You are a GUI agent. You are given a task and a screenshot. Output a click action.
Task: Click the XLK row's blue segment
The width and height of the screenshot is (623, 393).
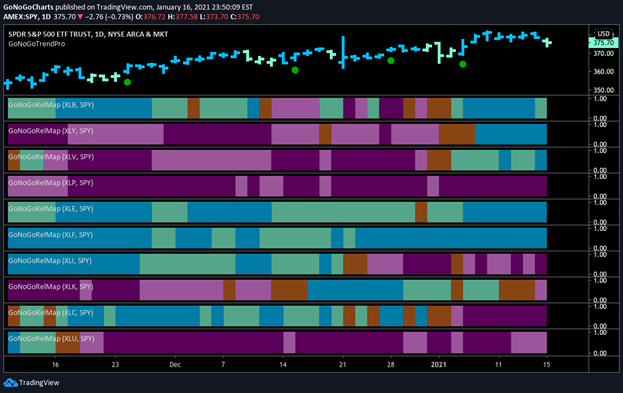(355, 290)
